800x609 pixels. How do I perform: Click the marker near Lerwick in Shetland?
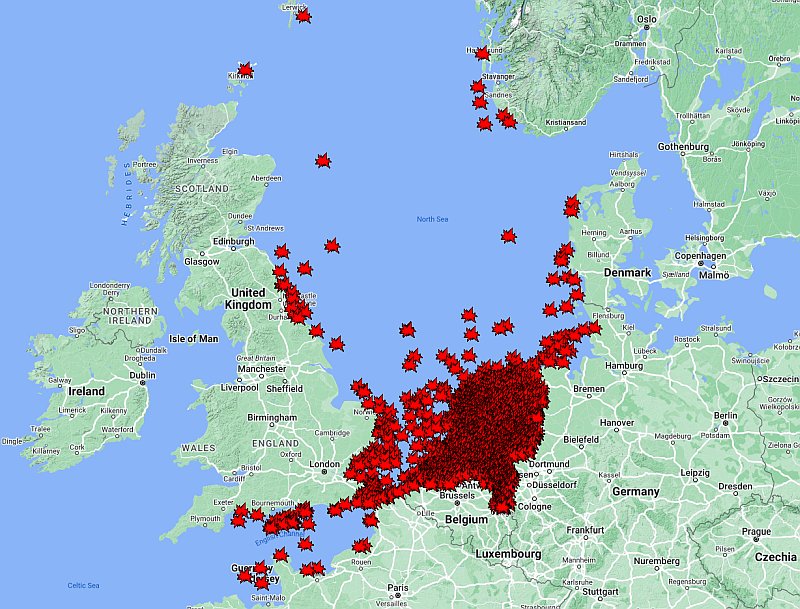[x=302, y=17]
